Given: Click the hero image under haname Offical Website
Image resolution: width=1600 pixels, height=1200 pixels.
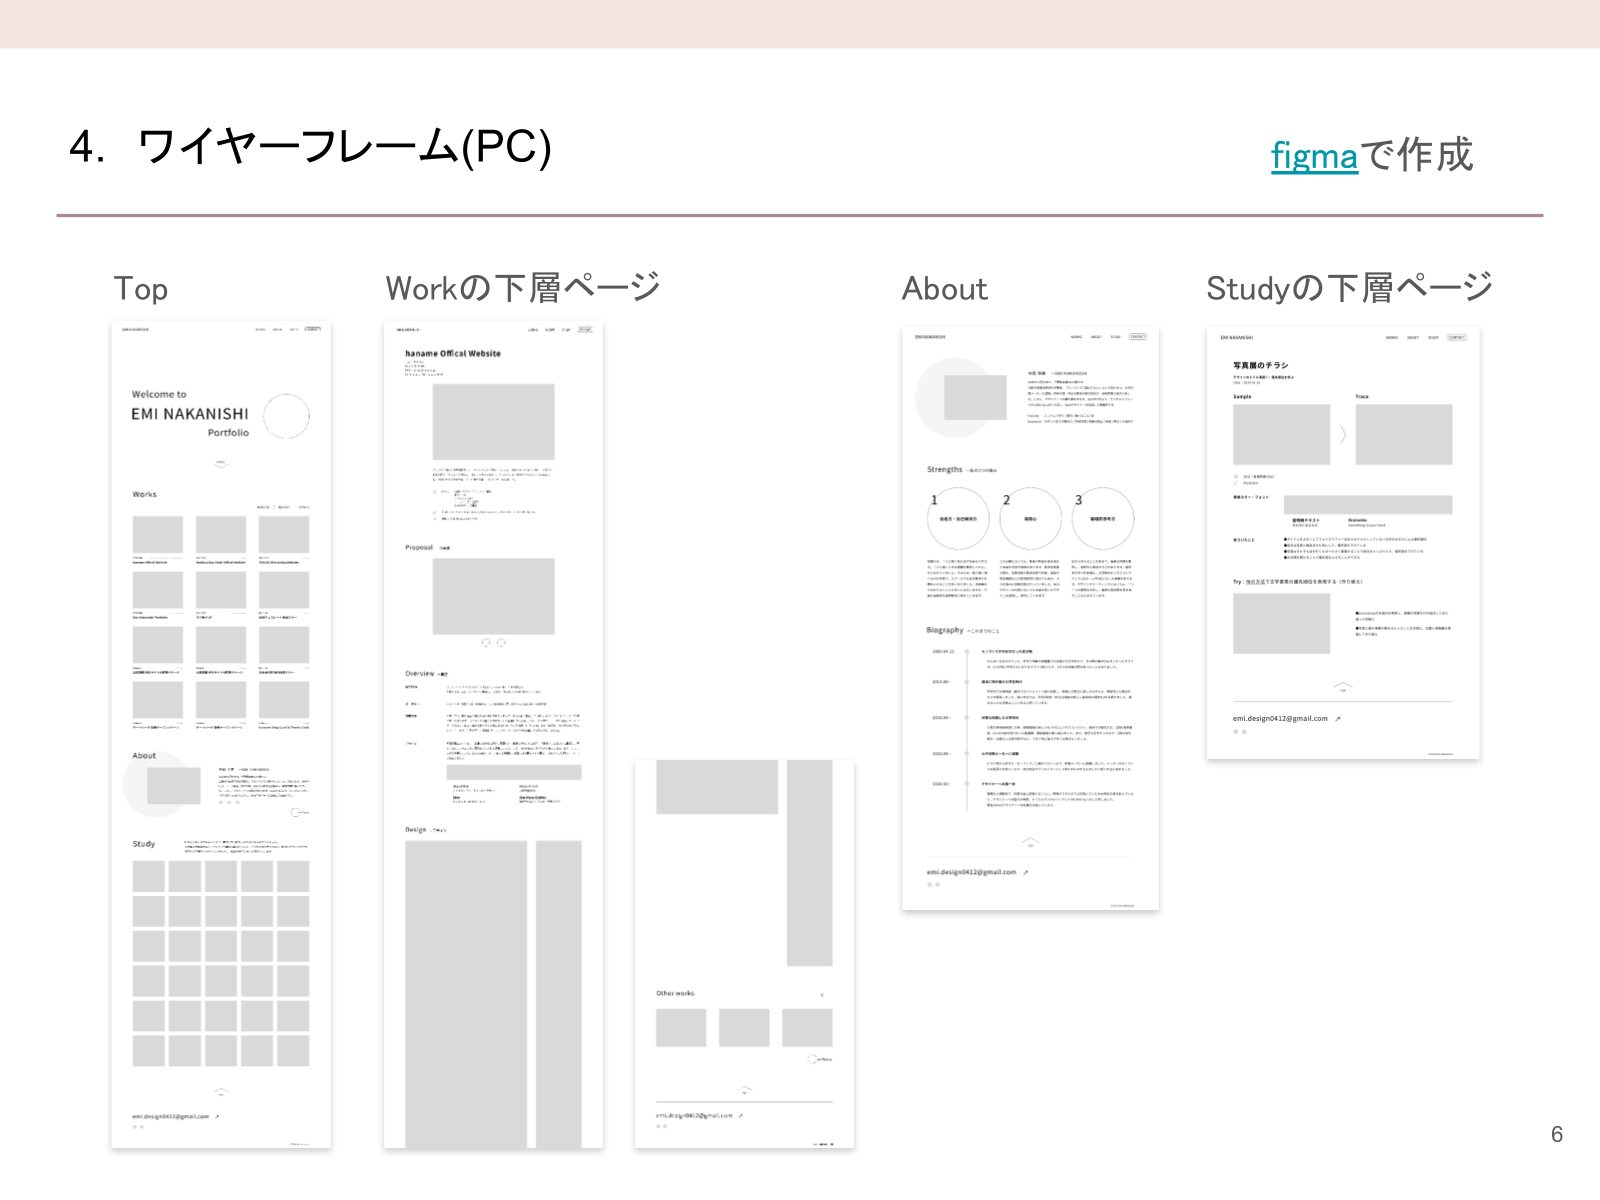Looking at the screenshot, I should click(x=493, y=422).
